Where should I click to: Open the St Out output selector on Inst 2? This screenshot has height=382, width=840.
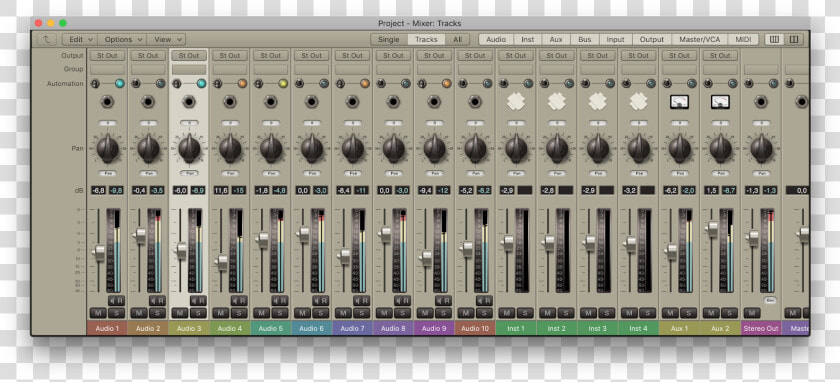click(557, 55)
